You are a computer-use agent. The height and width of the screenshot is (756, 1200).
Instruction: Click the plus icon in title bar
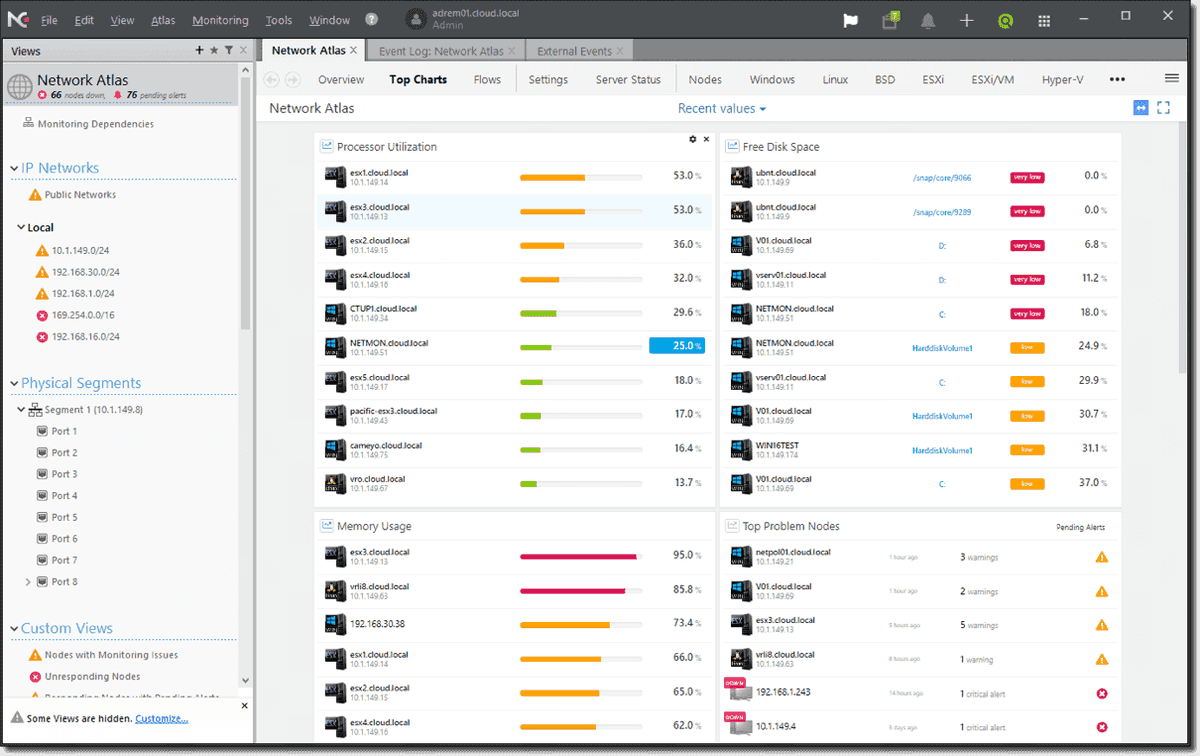click(966, 20)
